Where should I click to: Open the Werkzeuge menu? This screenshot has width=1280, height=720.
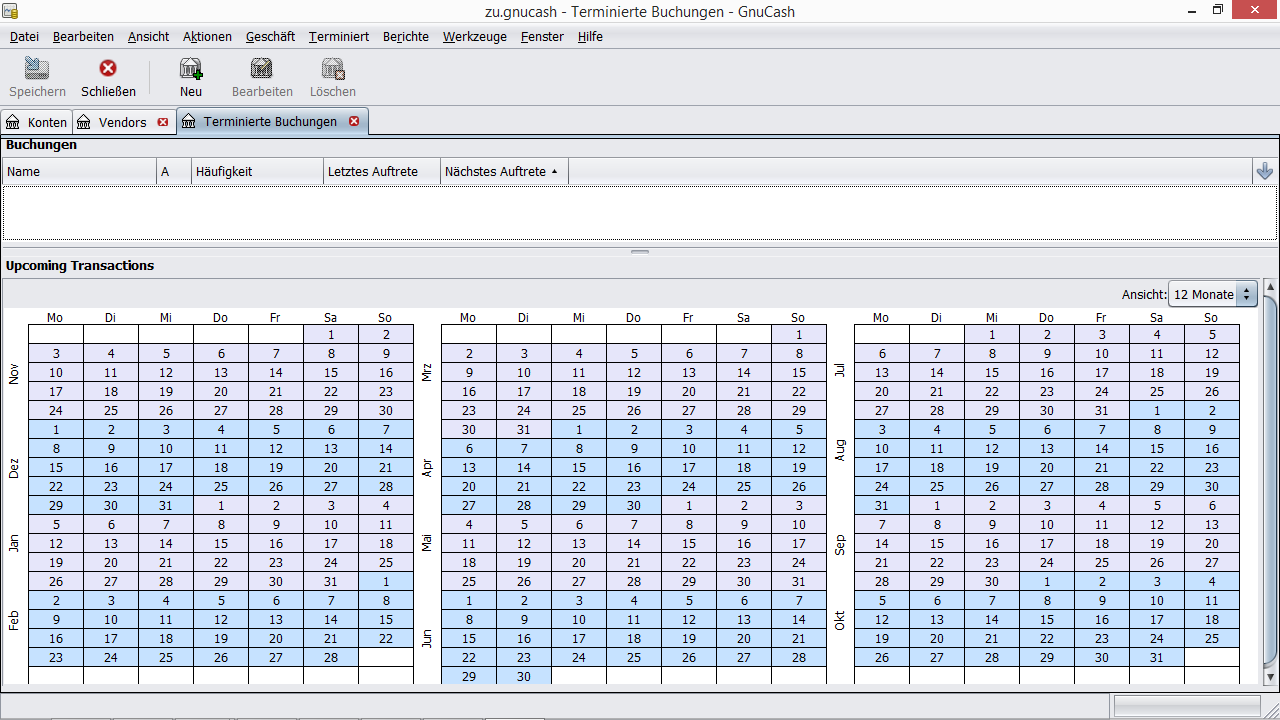click(474, 37)
